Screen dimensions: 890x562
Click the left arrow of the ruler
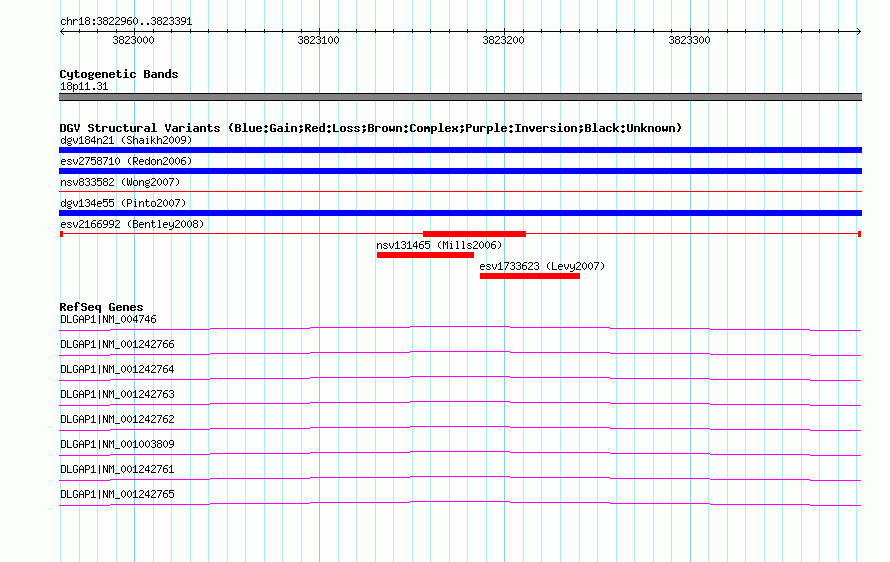pyautogui.click(x=62, y=31)
